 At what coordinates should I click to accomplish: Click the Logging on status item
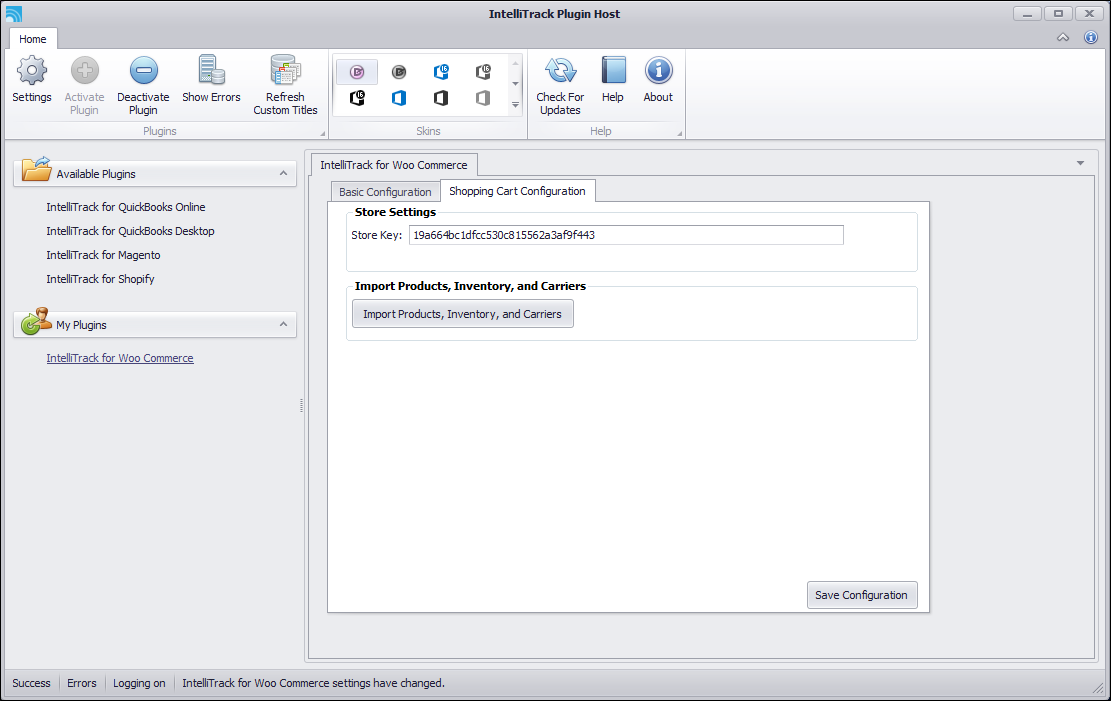click(139, 683)
